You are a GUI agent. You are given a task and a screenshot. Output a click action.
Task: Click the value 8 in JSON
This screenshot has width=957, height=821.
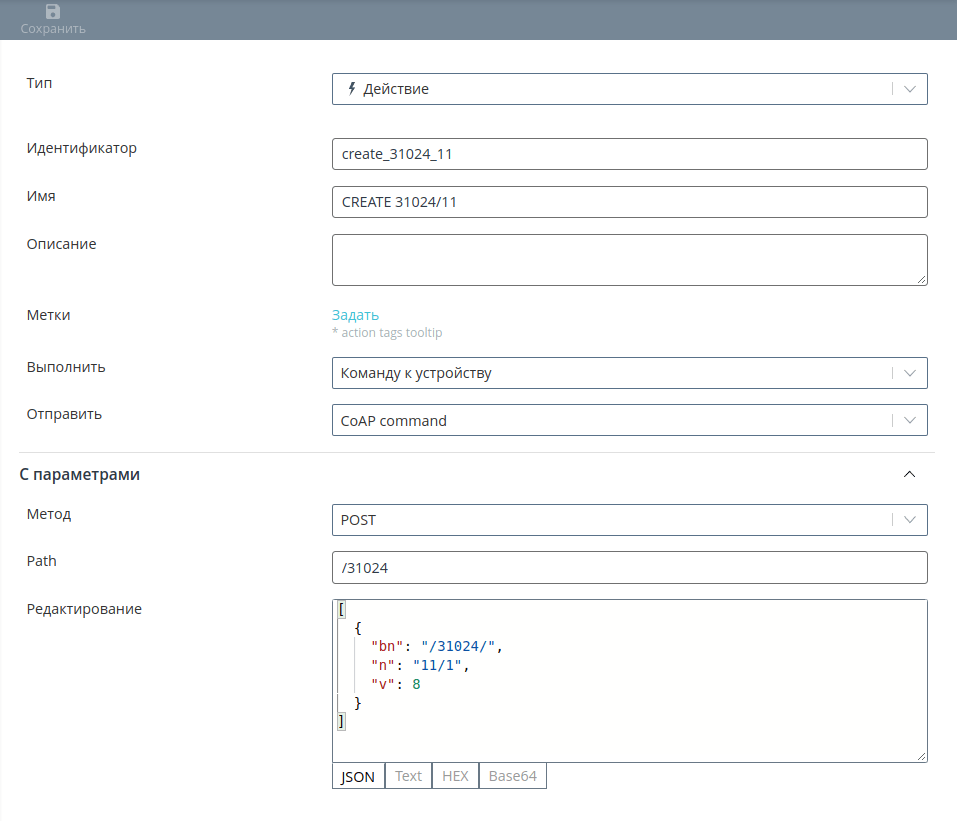tap(416, 684)
